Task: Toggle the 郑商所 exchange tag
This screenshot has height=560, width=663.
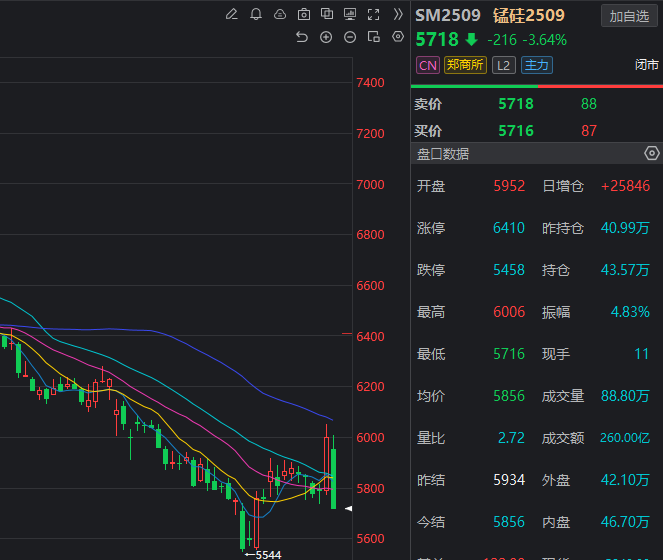Action: [x=465, y=65]
